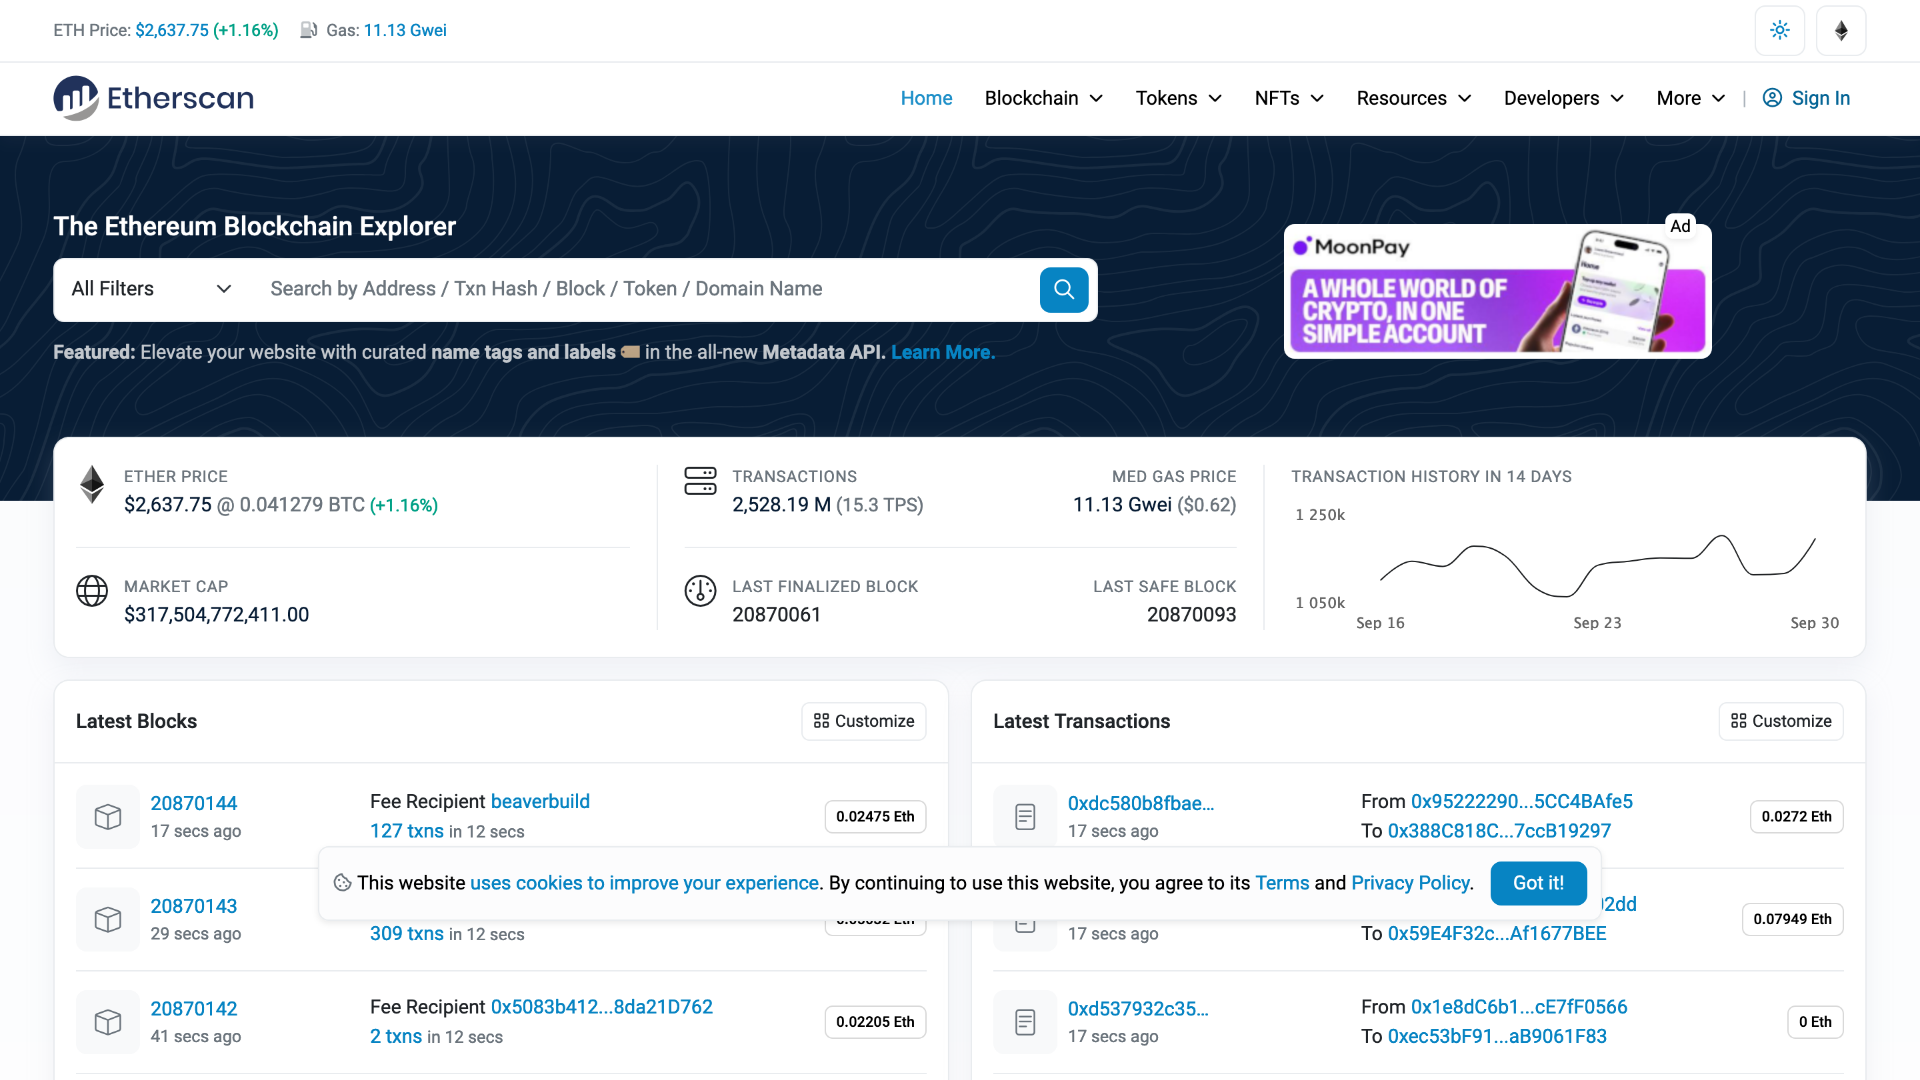
Task: Click the document icon for transaction 0xdc580b8fbae
Action: point(1025,817)
